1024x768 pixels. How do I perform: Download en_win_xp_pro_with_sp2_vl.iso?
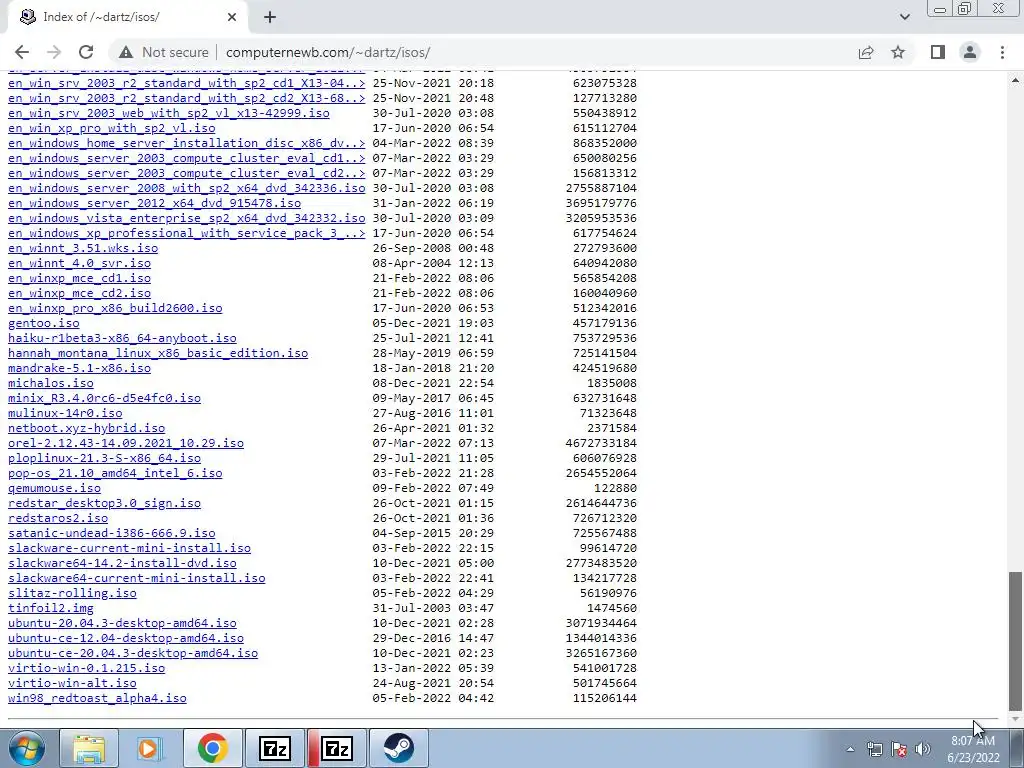click(x=112, y=128)
